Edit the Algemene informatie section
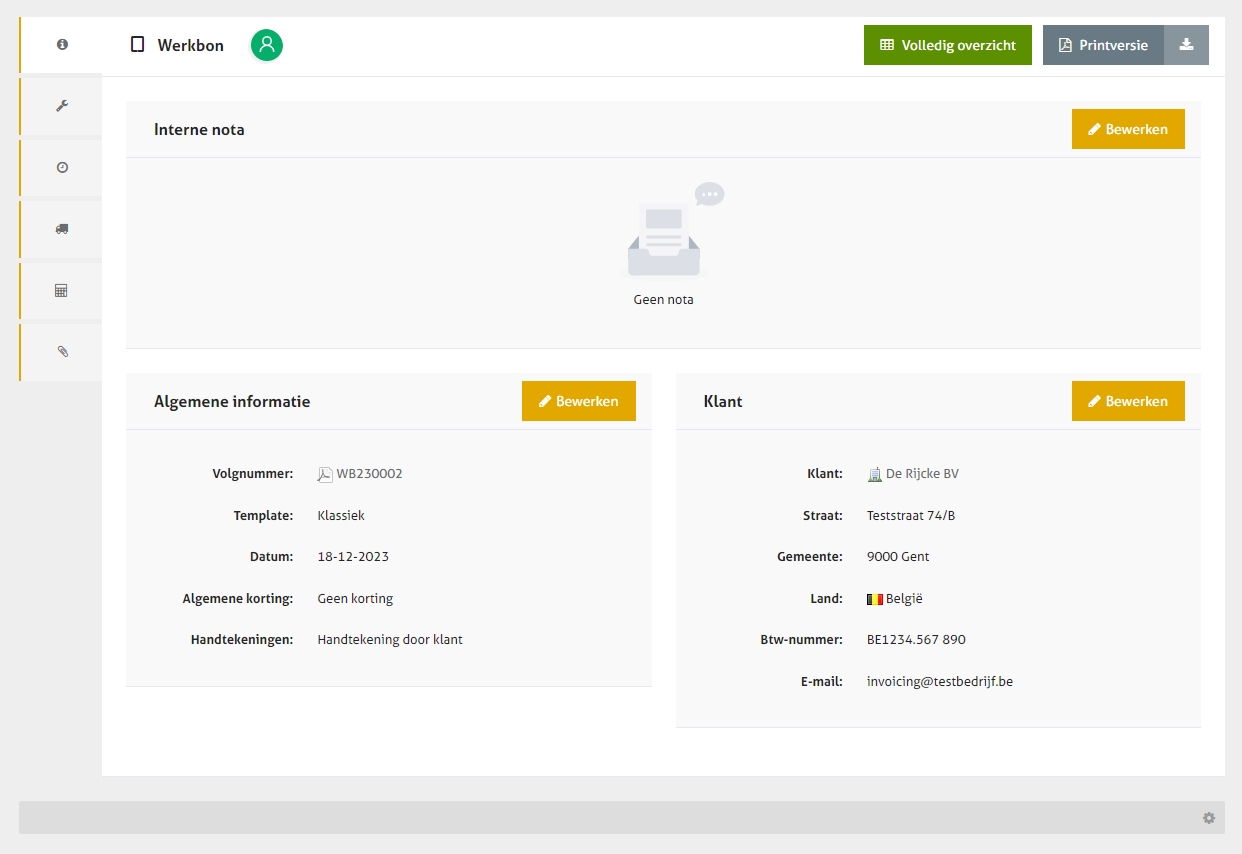 (x=578, y=401)
